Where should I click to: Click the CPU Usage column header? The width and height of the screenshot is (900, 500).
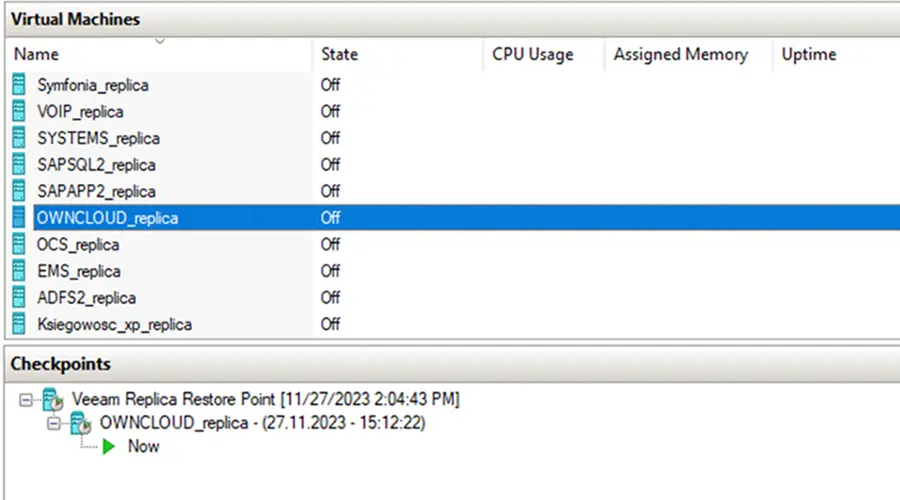pos(532,54)
